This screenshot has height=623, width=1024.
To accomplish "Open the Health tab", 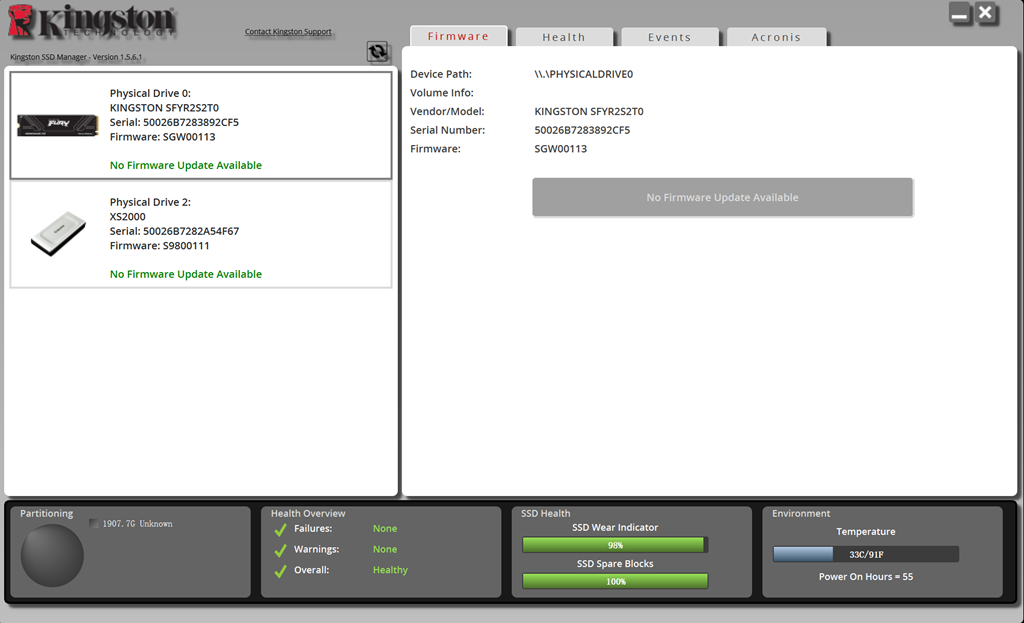I will tap(564, 37).
